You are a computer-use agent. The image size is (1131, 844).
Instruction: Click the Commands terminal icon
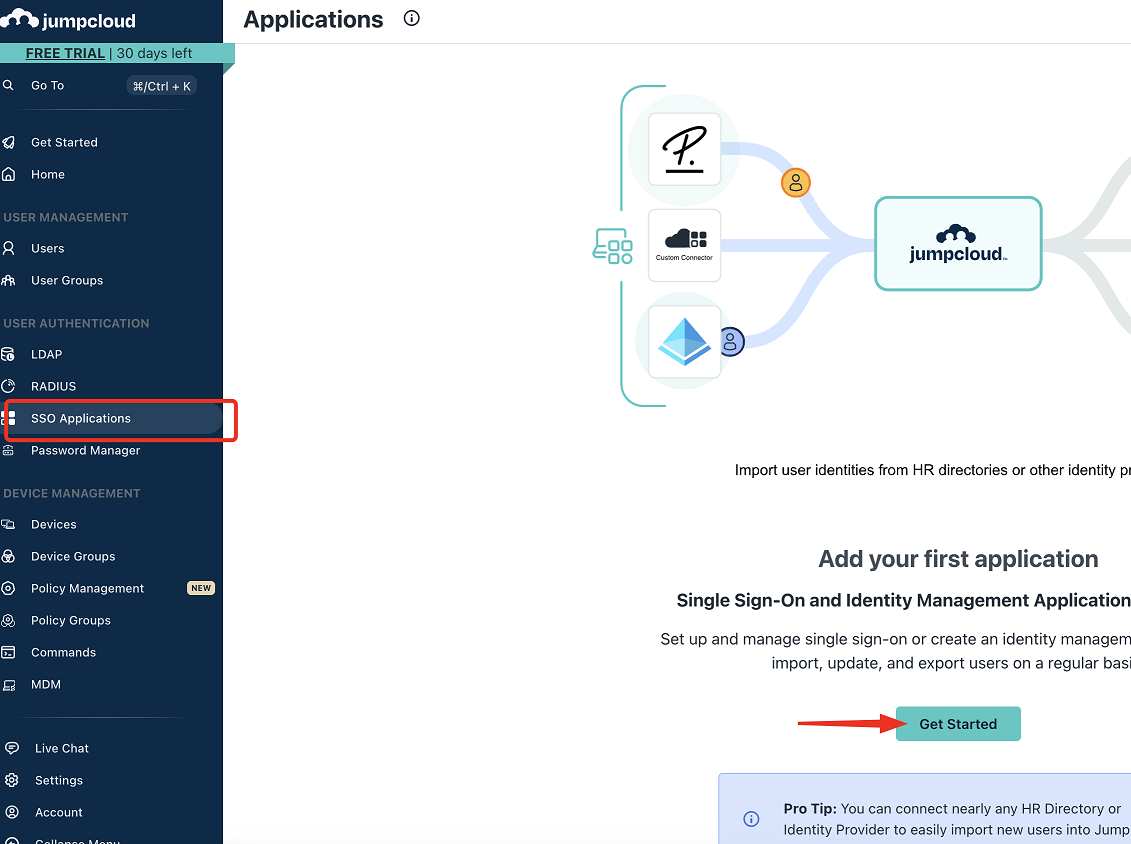[8, 652]
